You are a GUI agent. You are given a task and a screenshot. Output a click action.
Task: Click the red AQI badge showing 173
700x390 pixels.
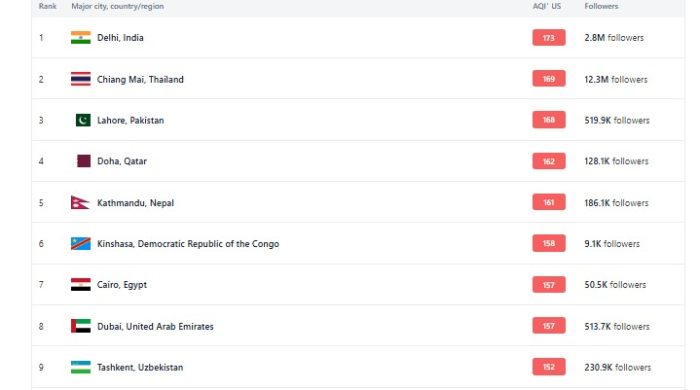click(549, 37)
